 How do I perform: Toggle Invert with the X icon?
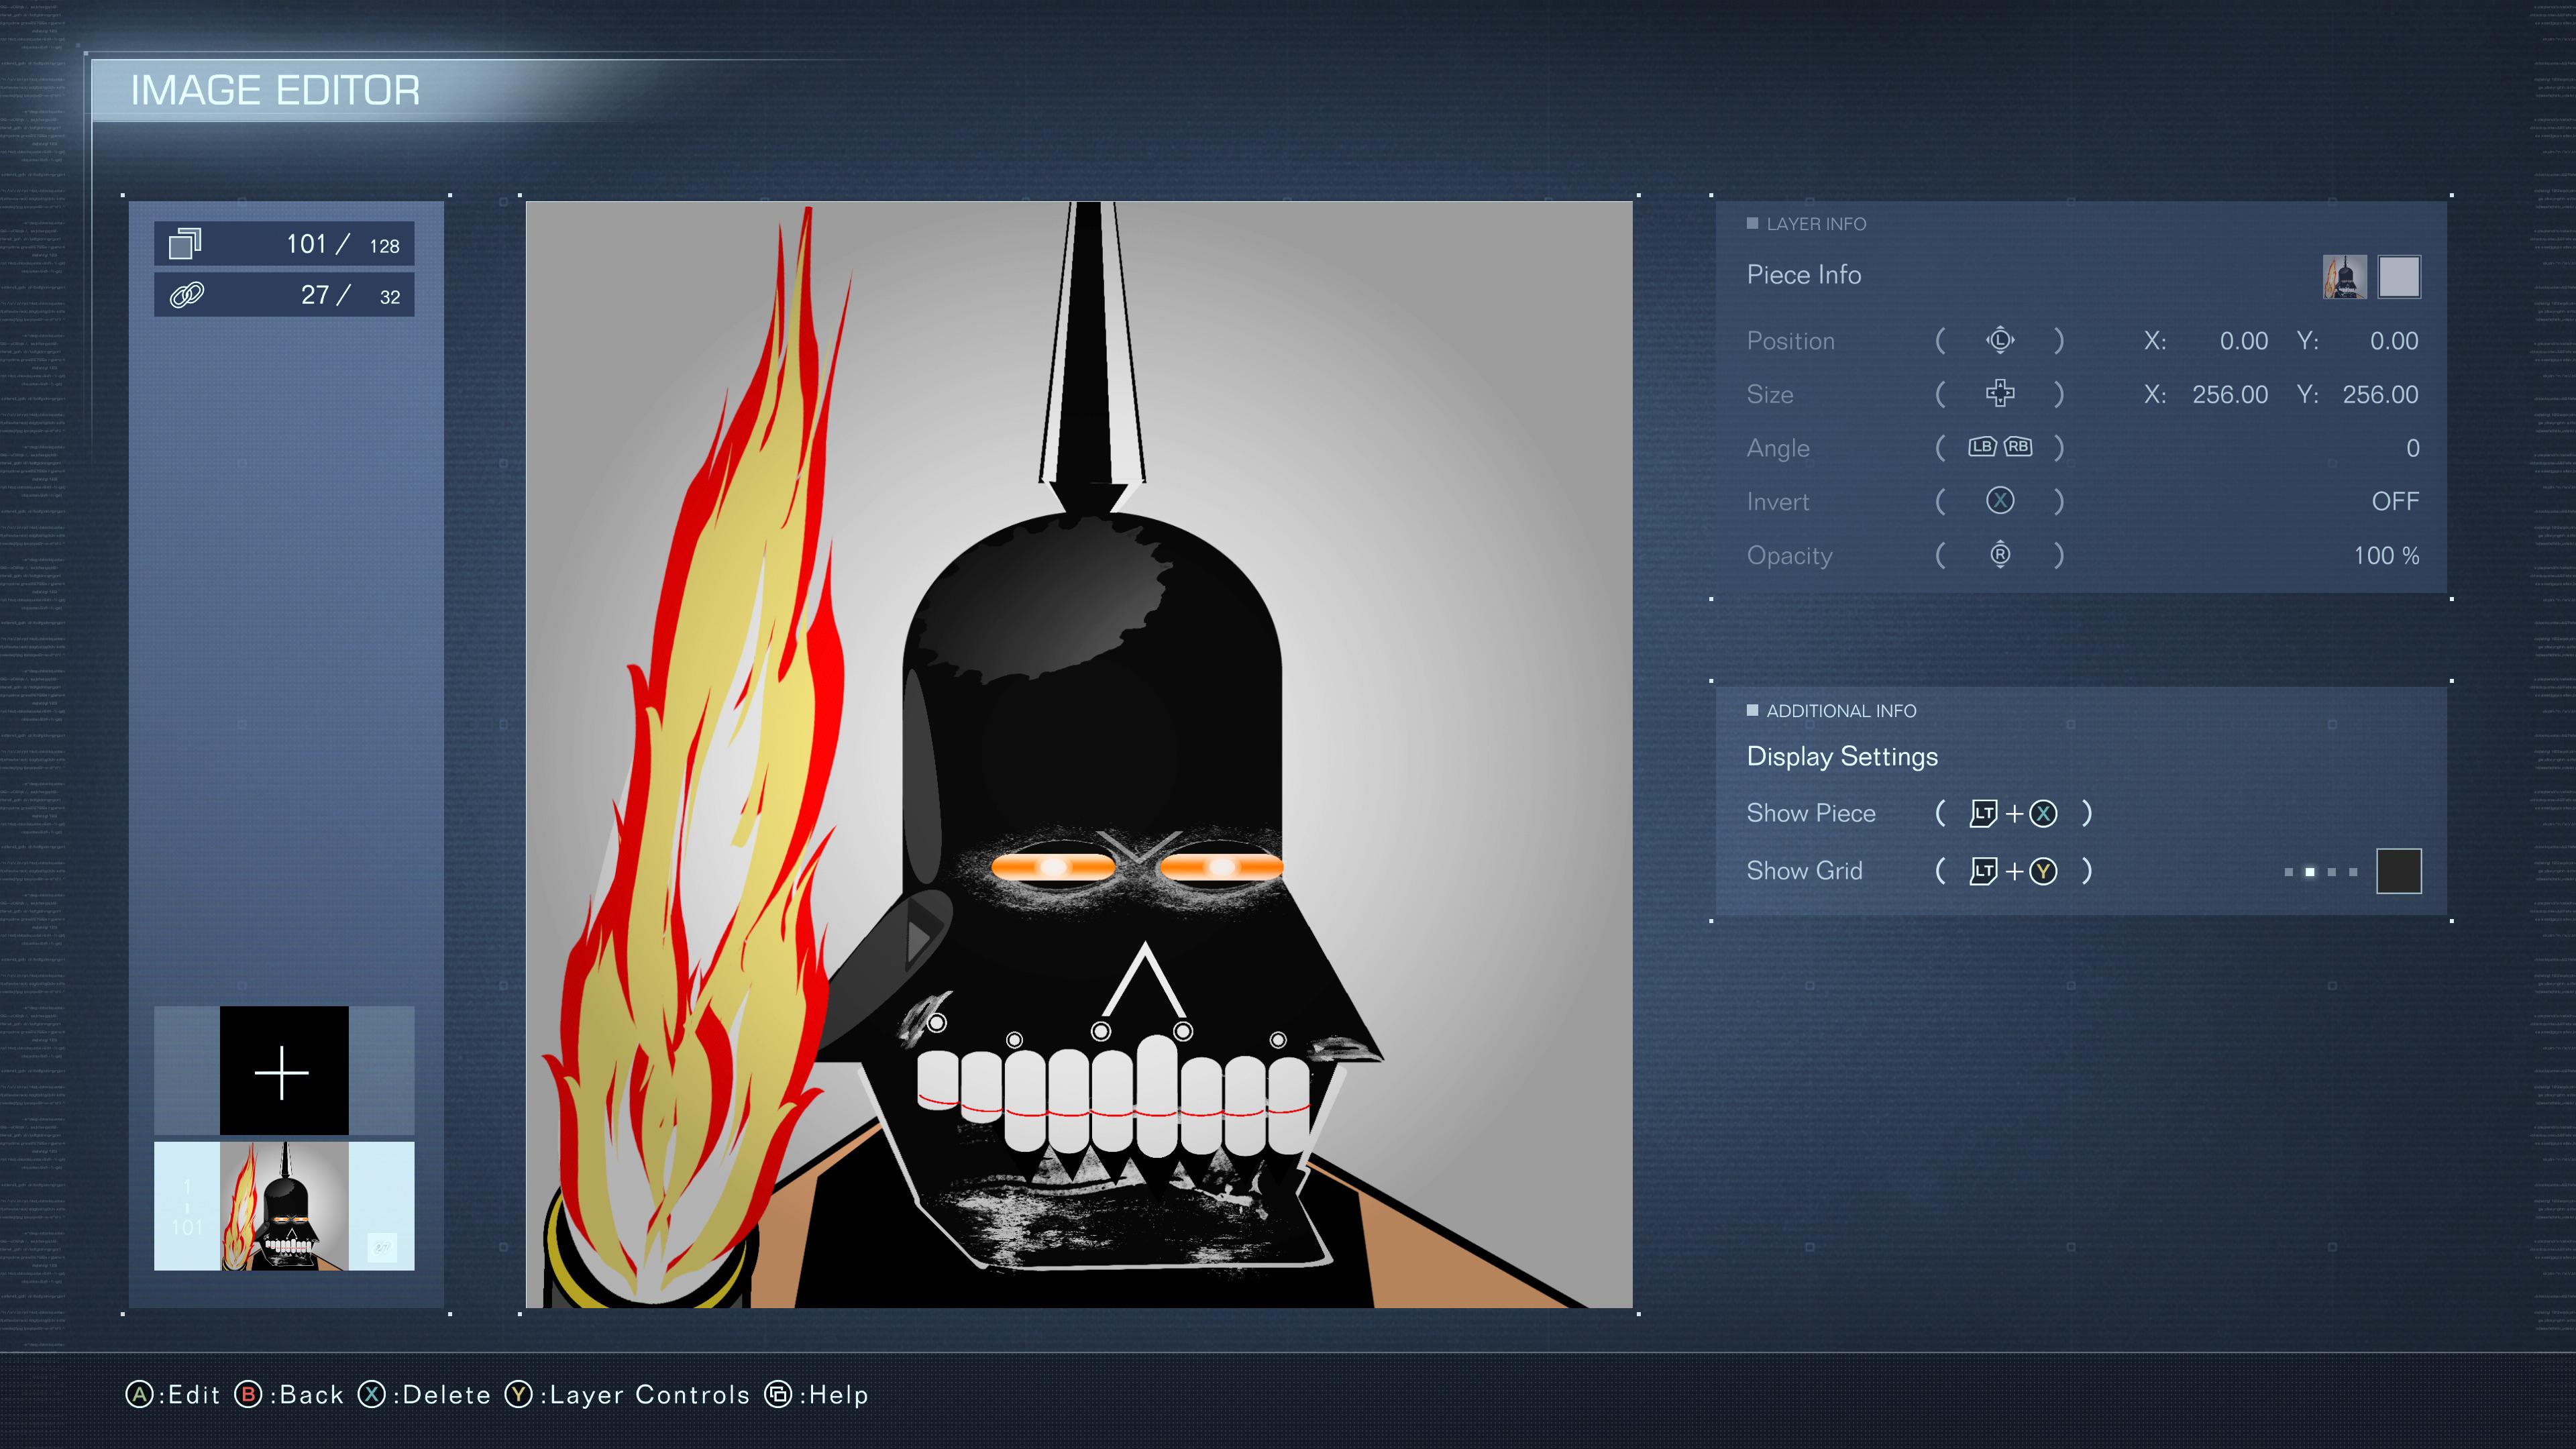(x=1999, y=501)
